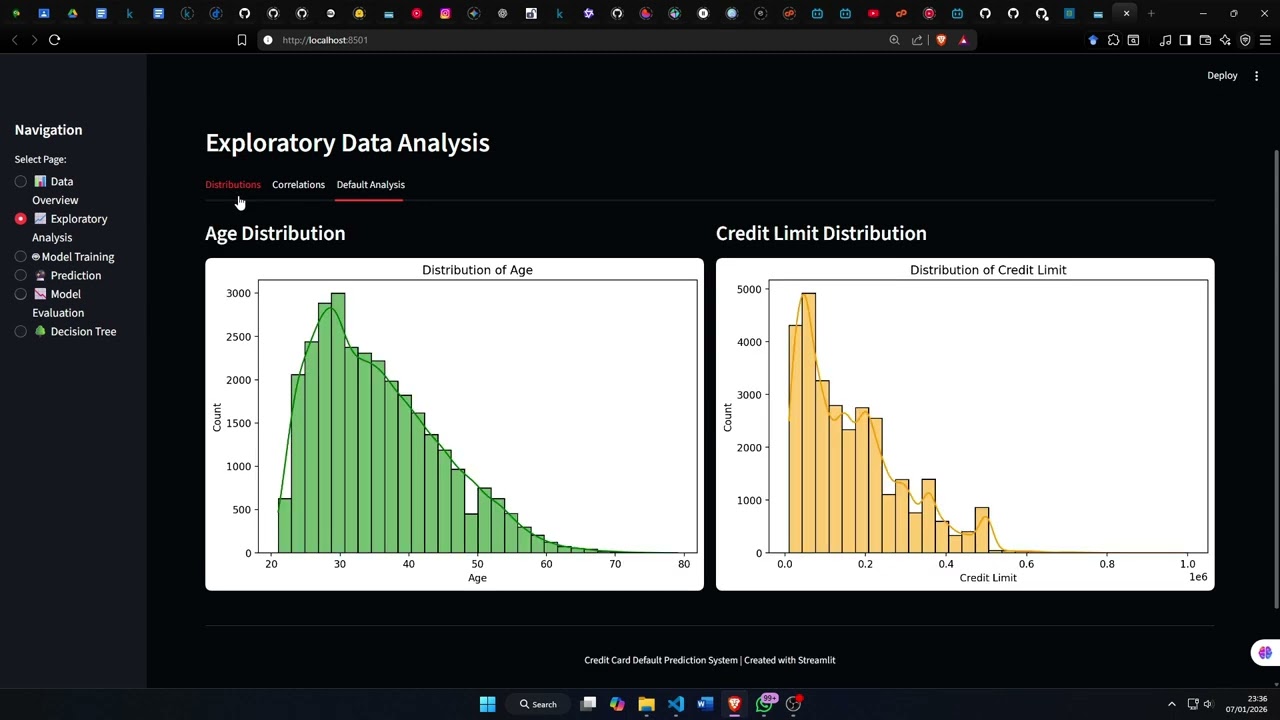Open the browser hamburger menu
The width and height of the screenshot is (1280, 720).
pos(1265,40)
